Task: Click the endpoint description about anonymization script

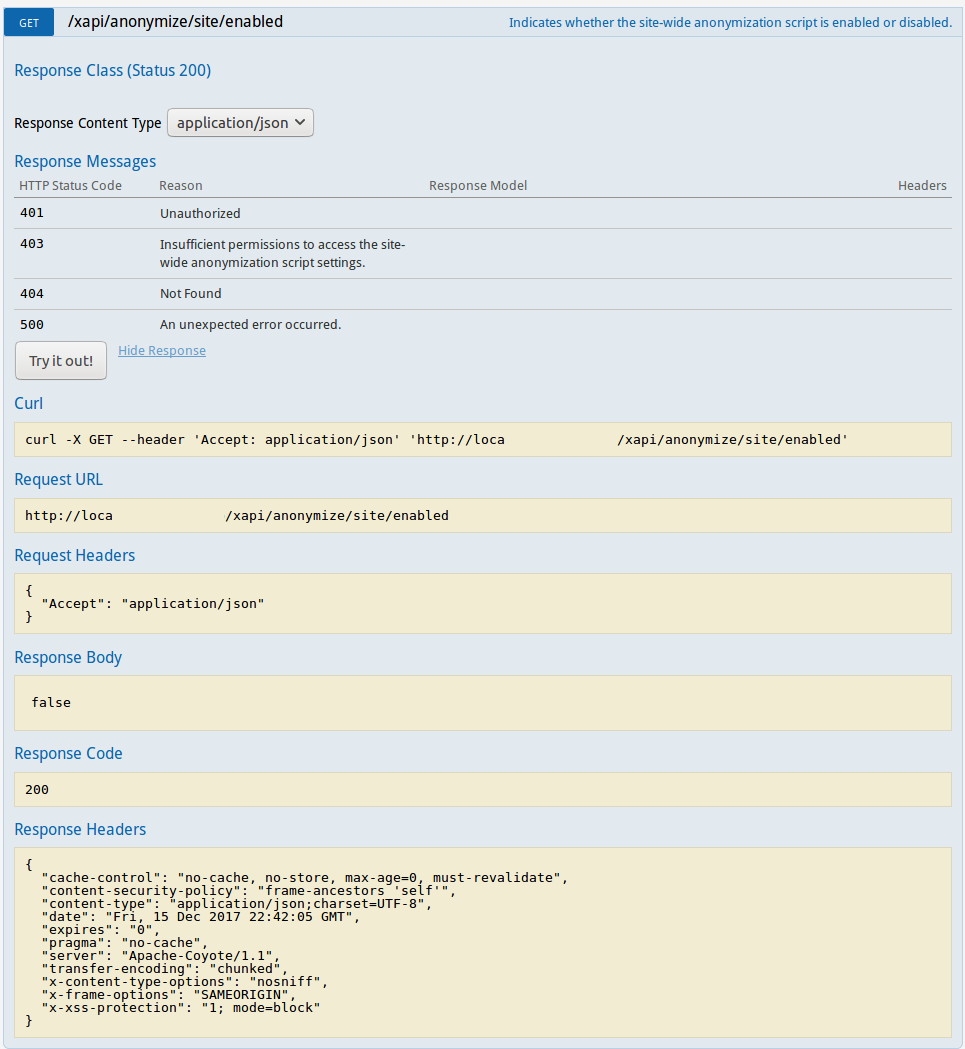Action: point(730,22)
